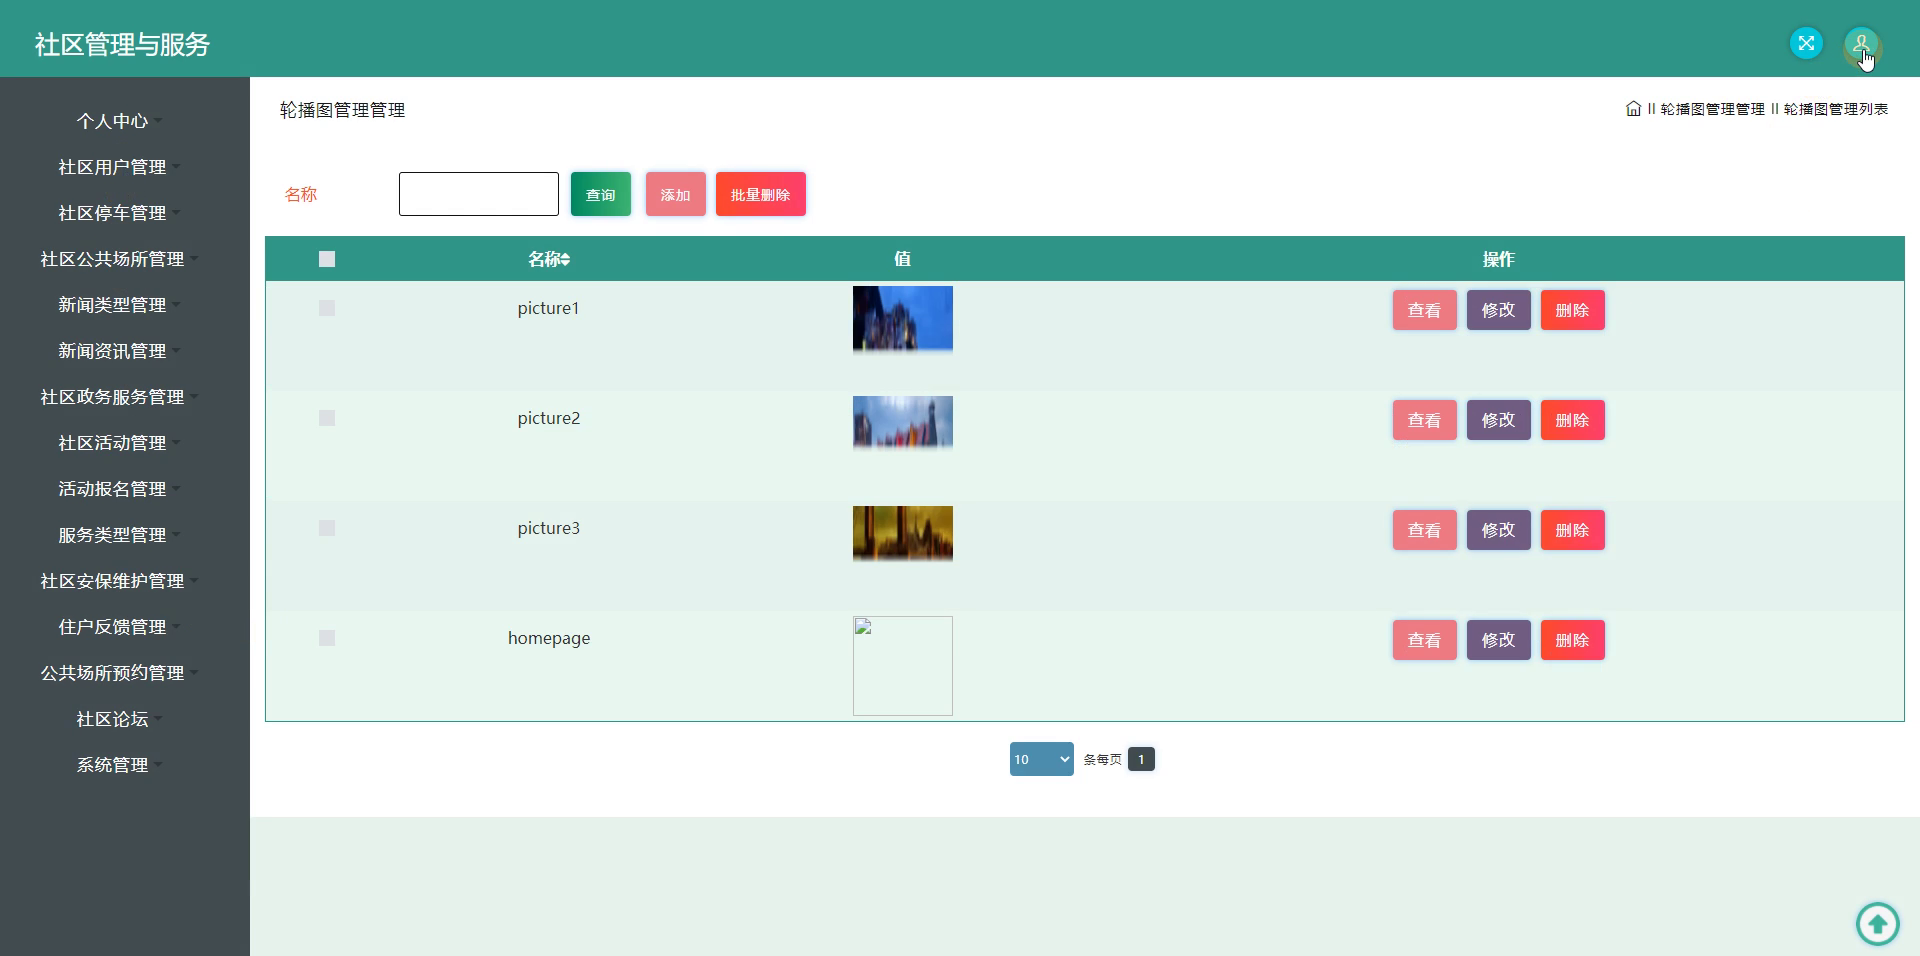Click the 添加 add button
This screenshot has width=1920, height=956.
pos(676,194)
